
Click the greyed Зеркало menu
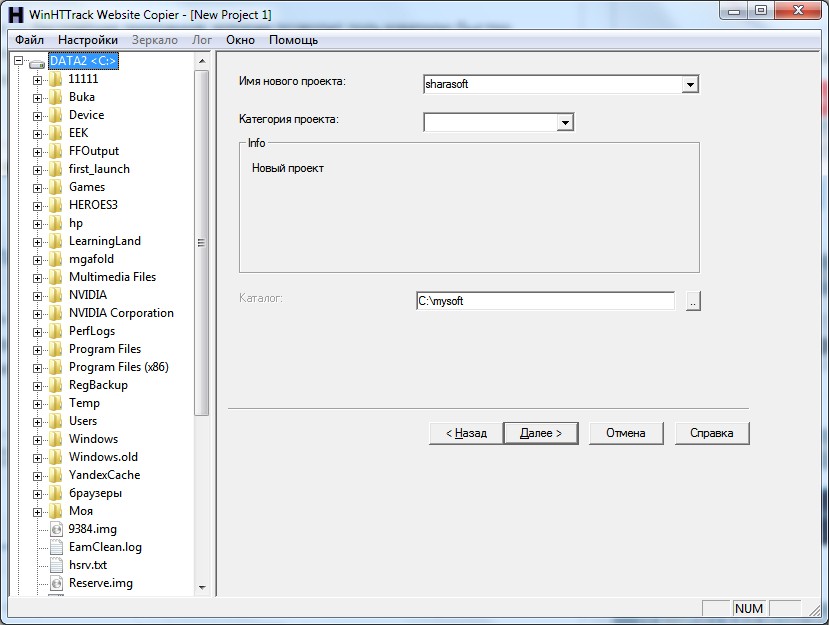[155, 40]
